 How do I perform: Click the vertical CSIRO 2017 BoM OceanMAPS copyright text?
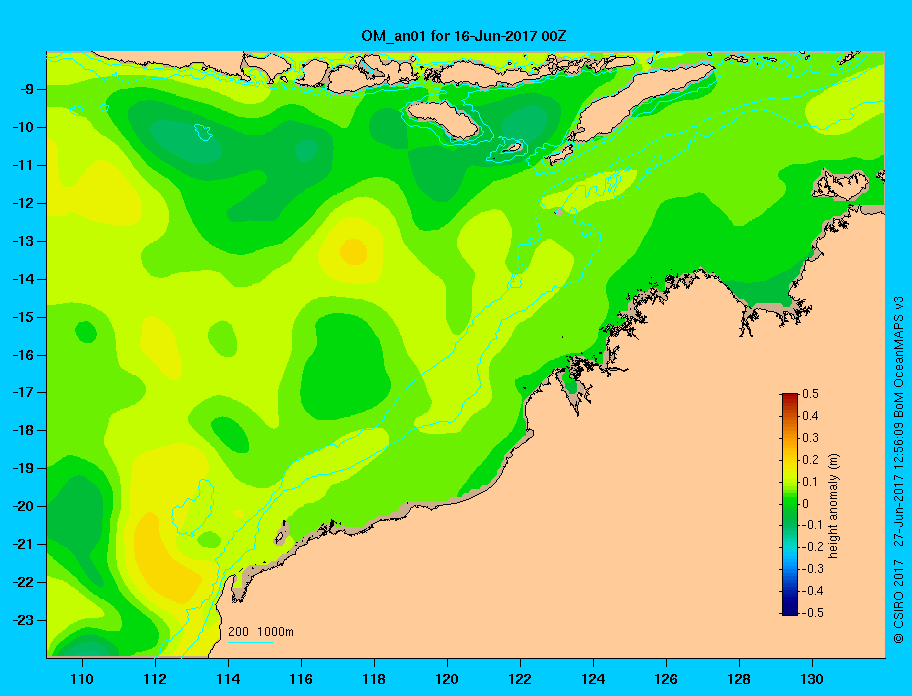coord(899,468)
